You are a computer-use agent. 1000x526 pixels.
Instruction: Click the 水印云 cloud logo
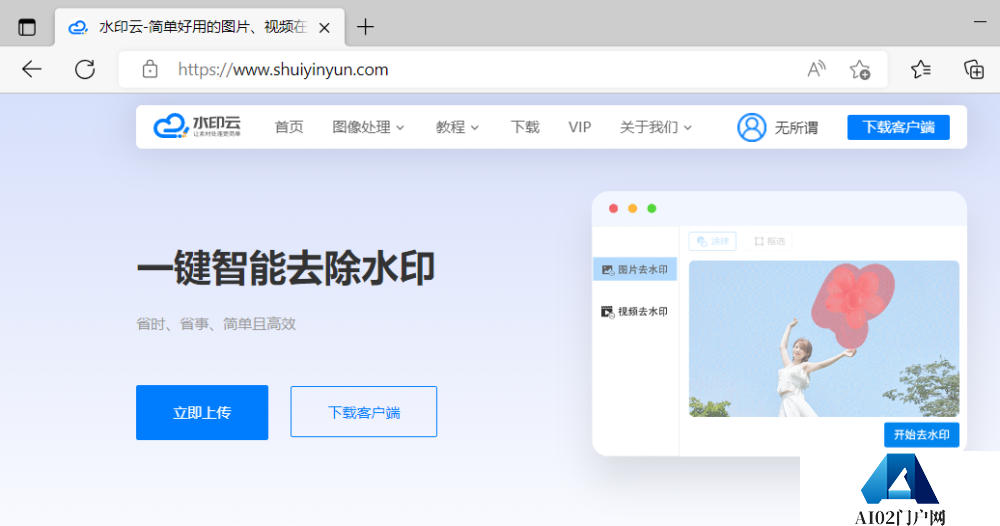pyautogui.click(x=198, y=126)
